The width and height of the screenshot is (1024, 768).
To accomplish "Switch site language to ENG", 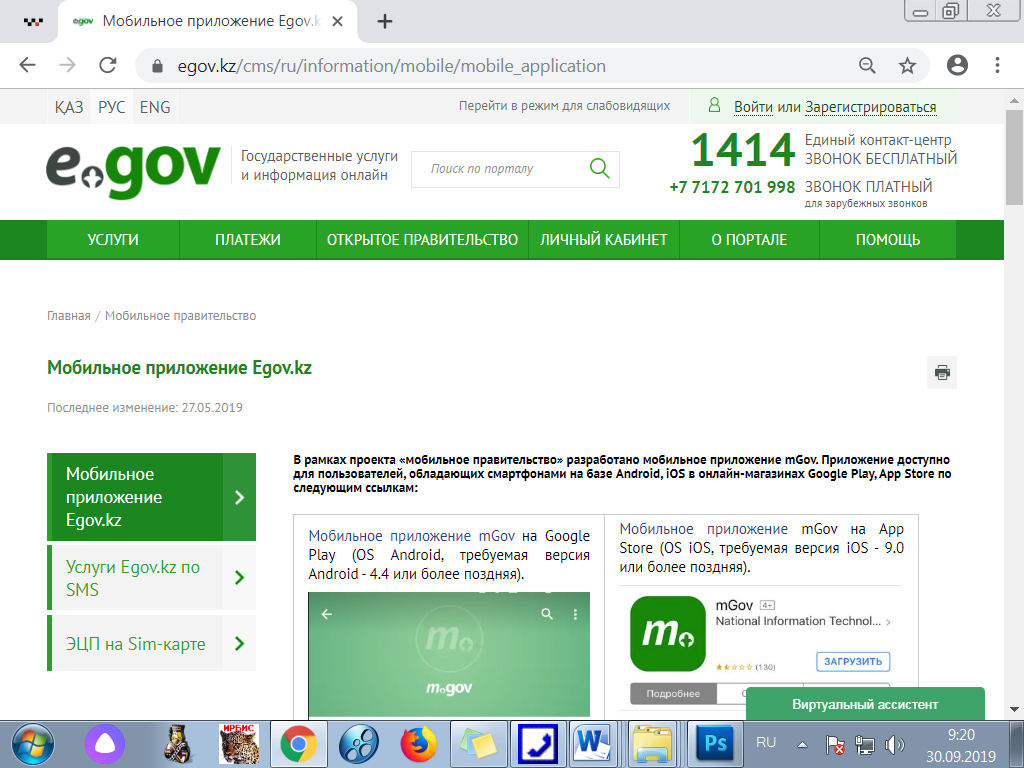I will pos(155,107).
